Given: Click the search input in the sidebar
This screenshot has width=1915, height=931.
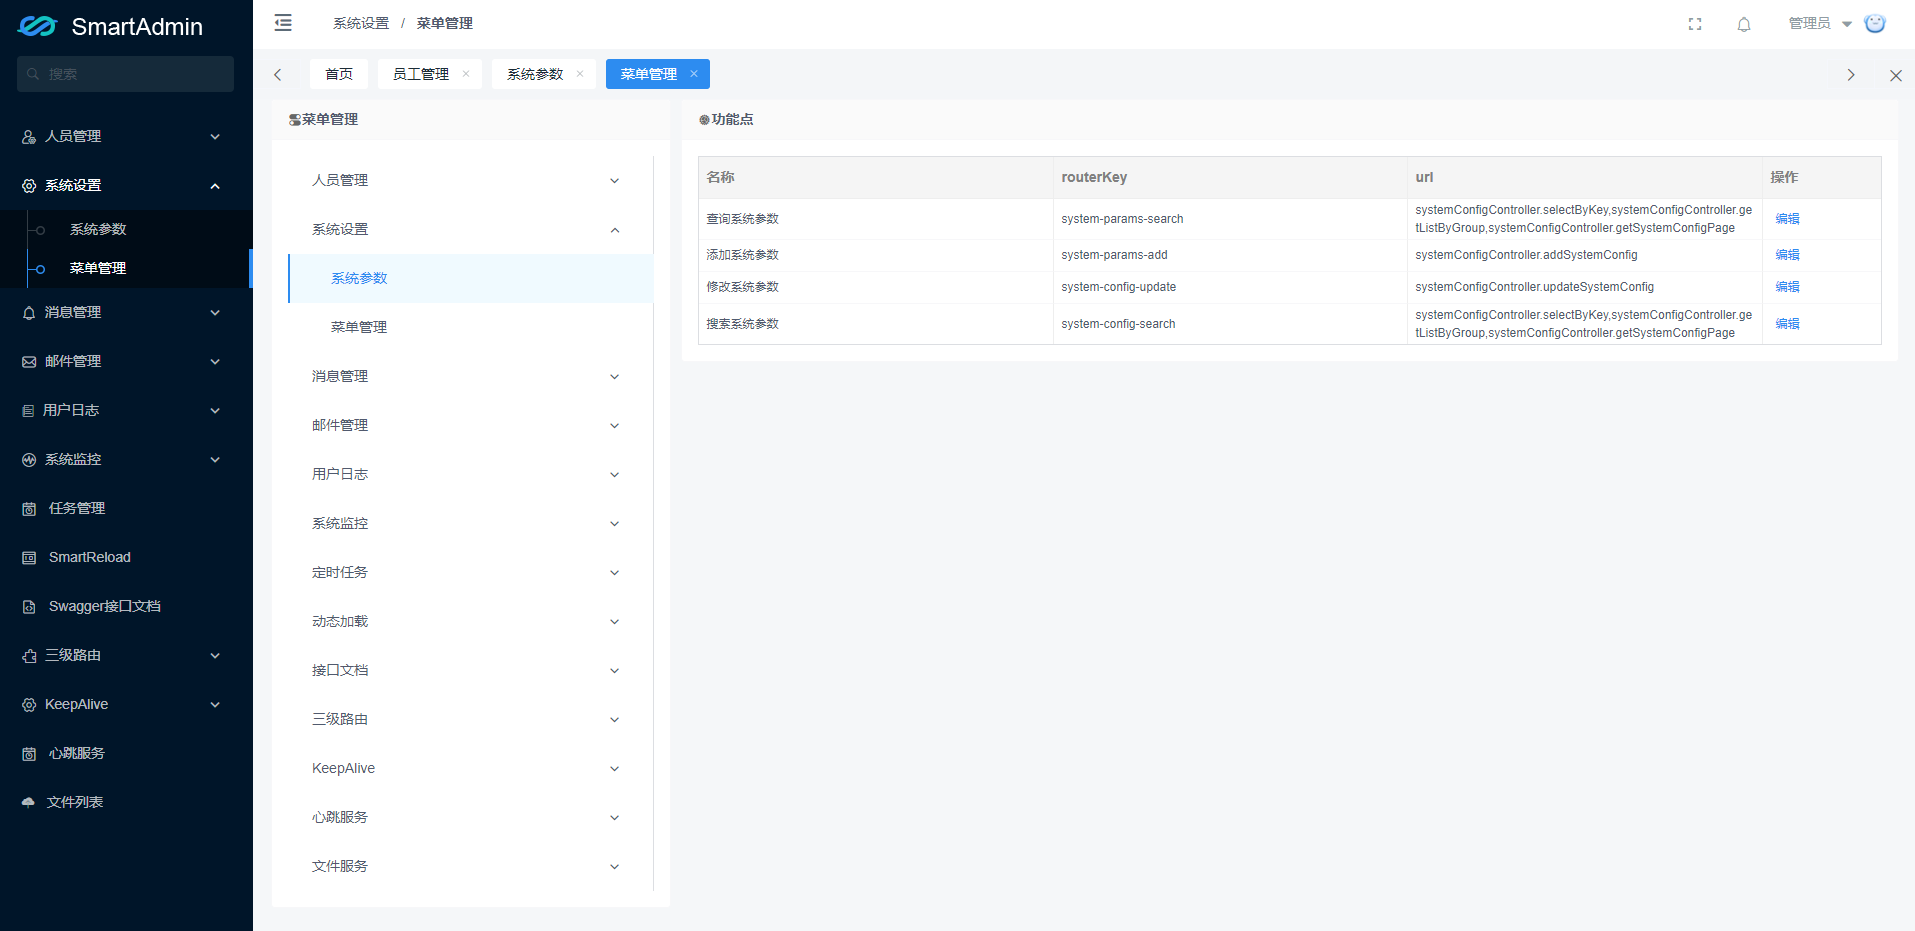Looking at the screenshot, I should pyautogui.click(x=125, y=73).
